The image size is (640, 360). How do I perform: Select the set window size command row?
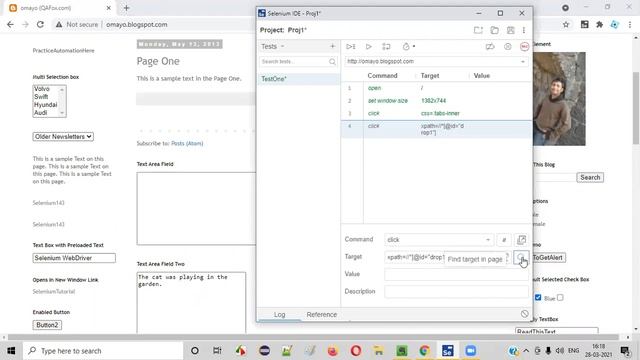coord(436,100)
